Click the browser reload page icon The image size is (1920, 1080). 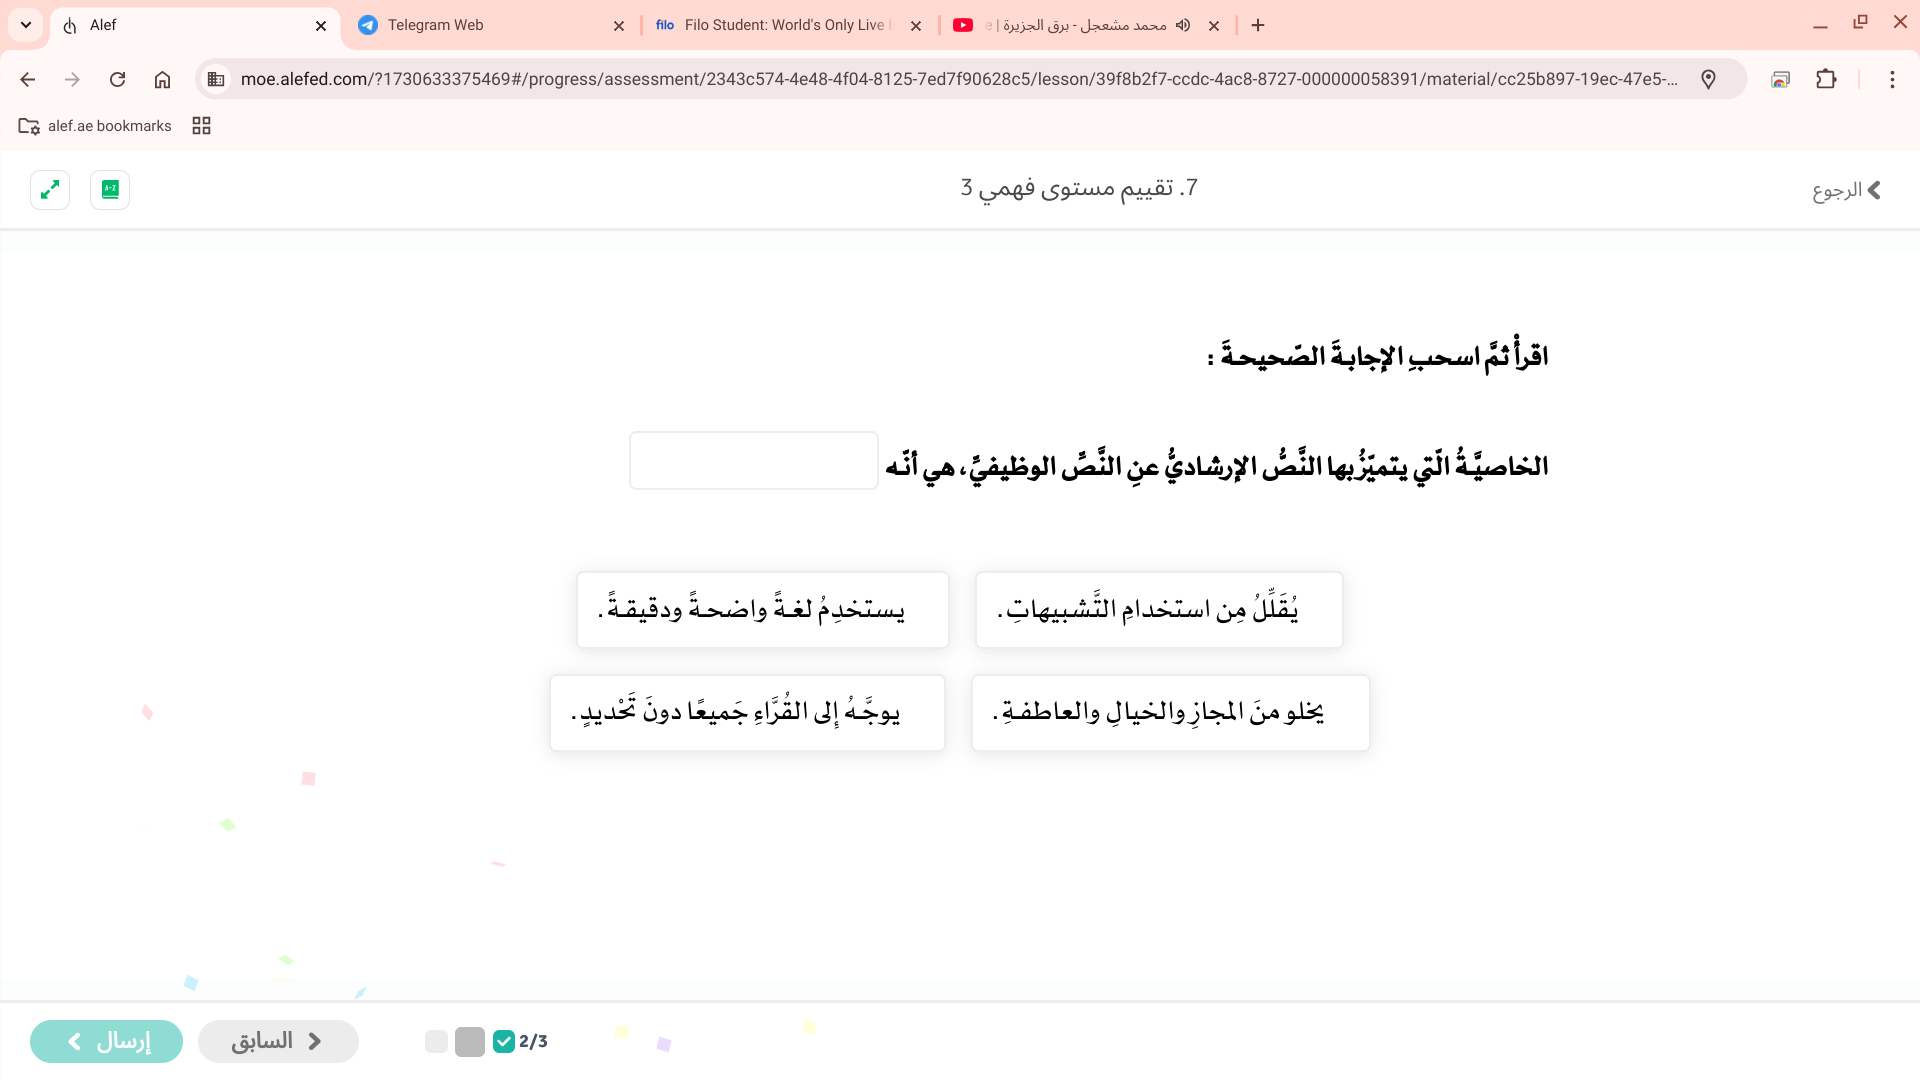tap(117, 79)
